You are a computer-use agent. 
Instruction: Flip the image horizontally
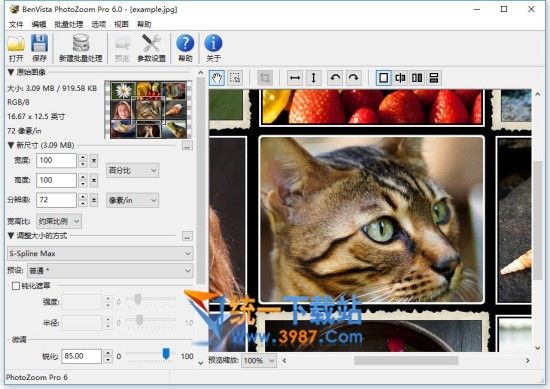tap(295, 78)
